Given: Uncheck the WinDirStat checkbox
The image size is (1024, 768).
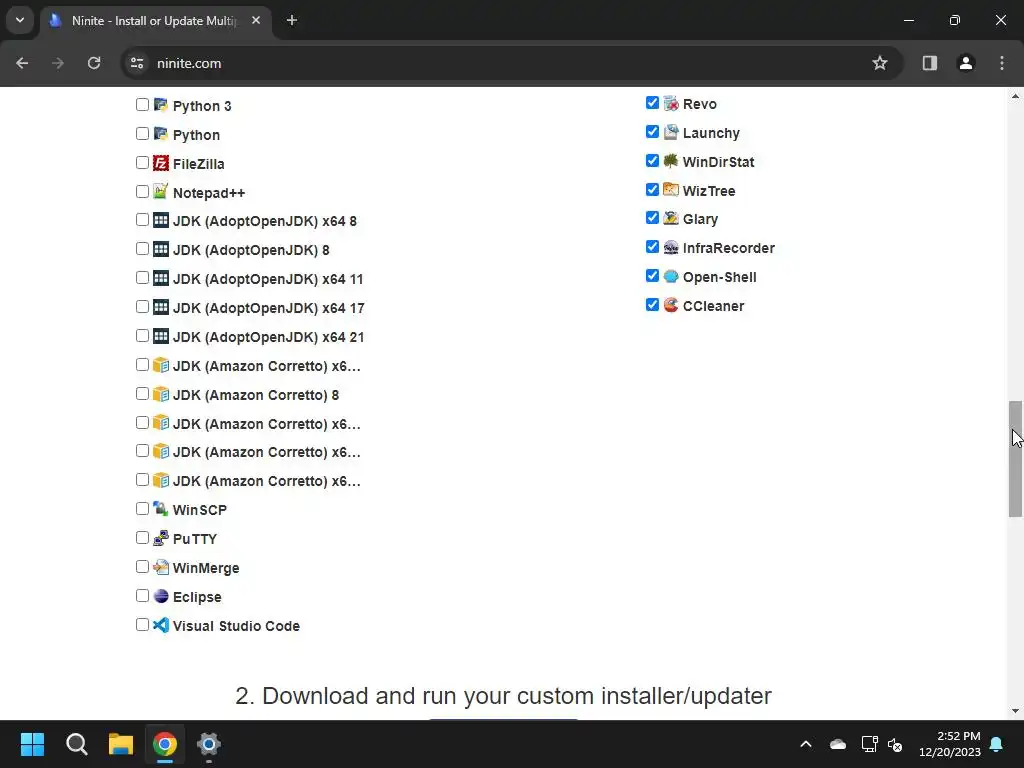Looking at the screenshot, I should coord(652,161).
